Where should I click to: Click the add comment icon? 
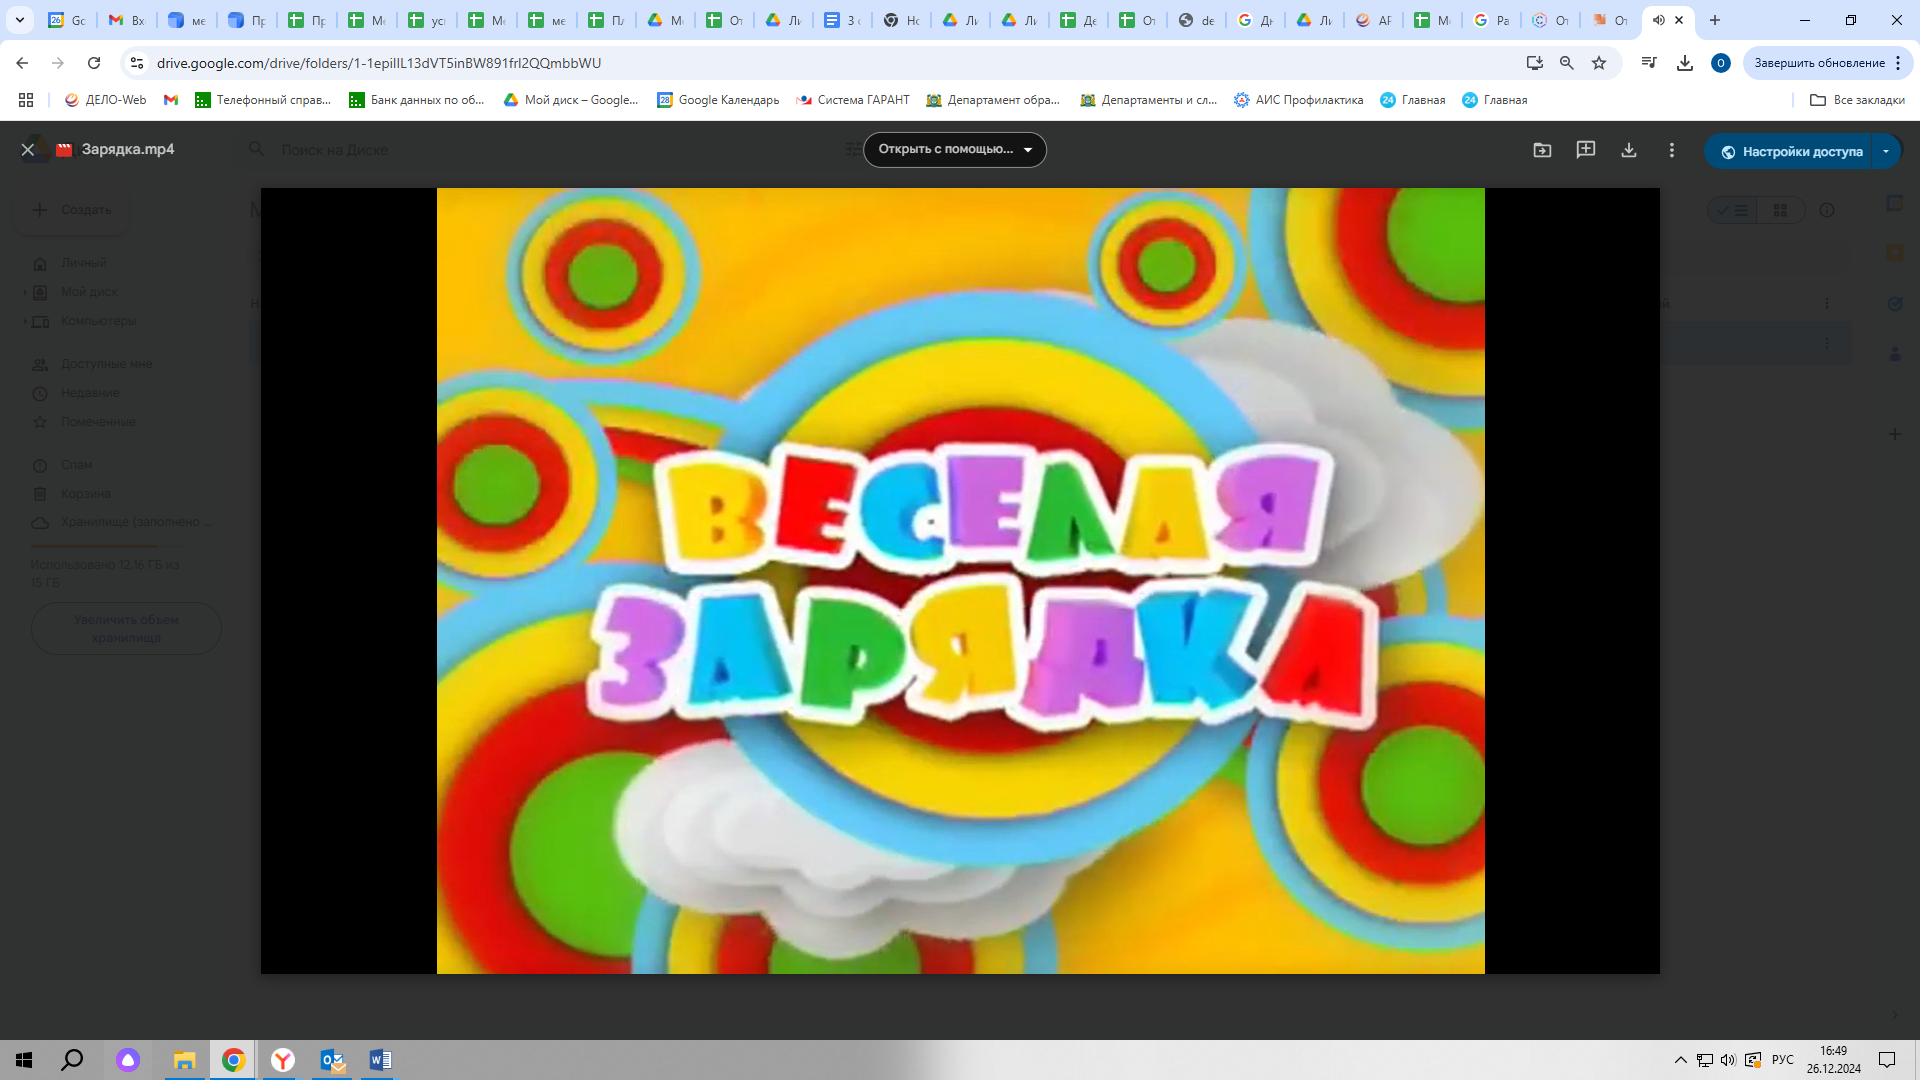click(1586, 150)
